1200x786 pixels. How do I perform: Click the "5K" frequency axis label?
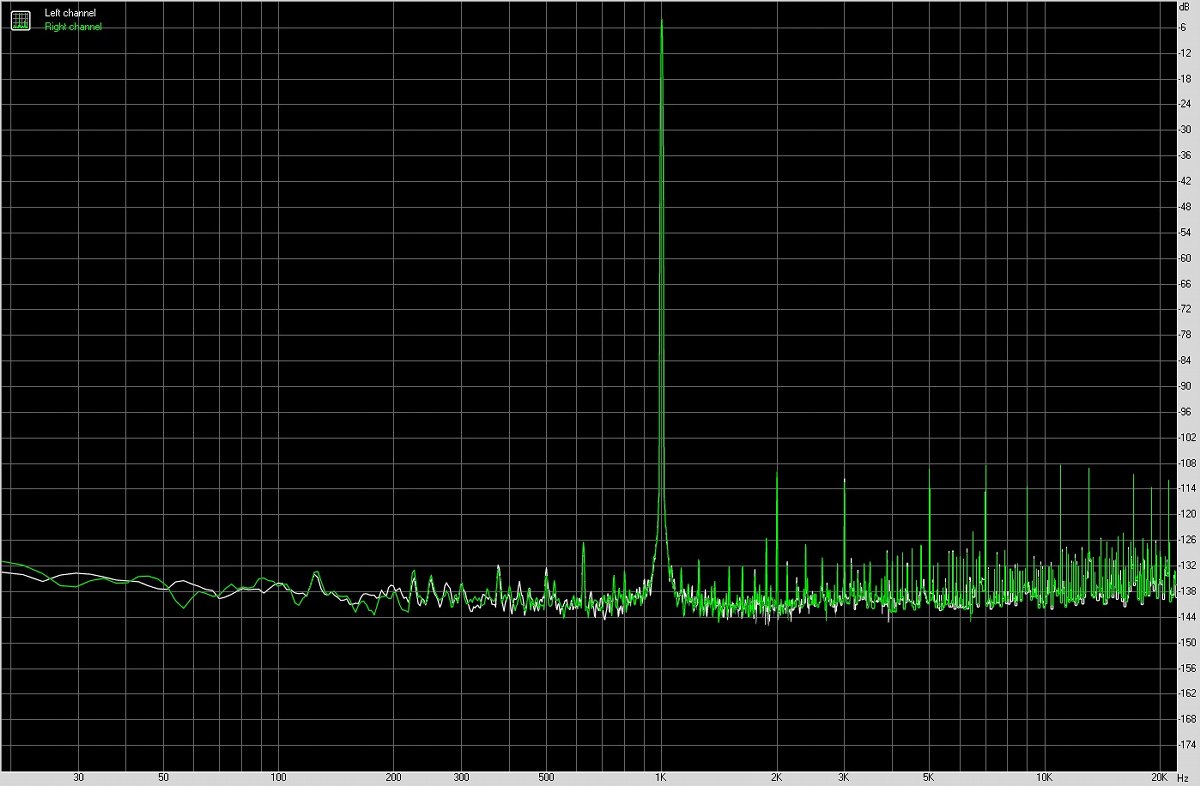point(929,778)
